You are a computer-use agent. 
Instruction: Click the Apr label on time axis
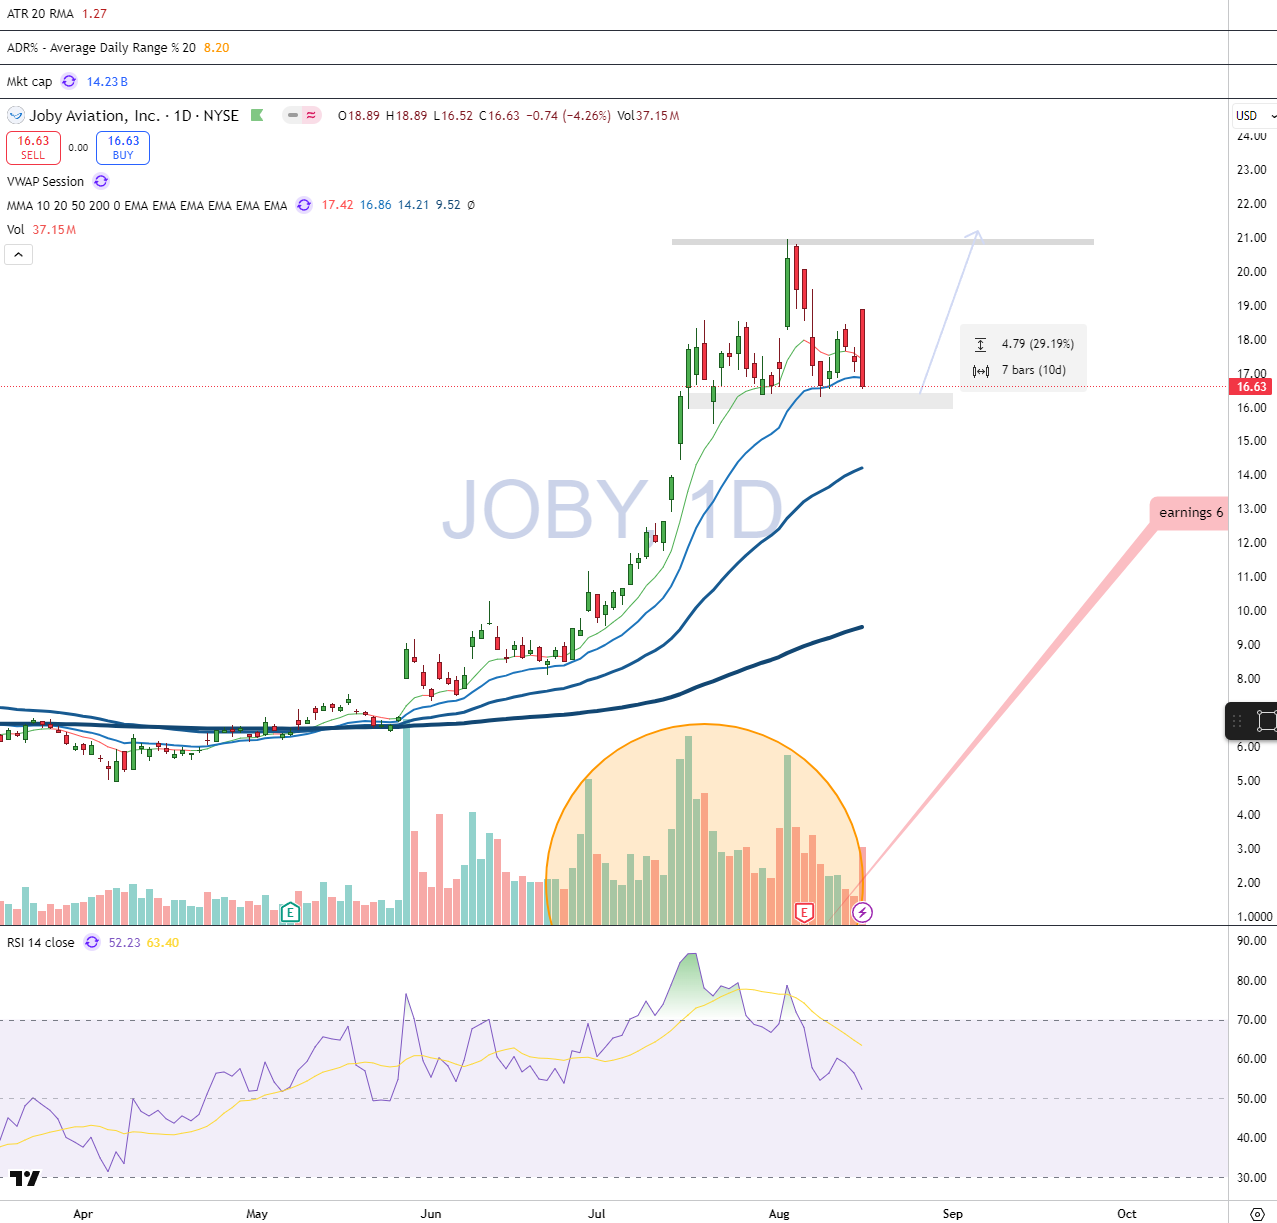[x=83, y=1214]
